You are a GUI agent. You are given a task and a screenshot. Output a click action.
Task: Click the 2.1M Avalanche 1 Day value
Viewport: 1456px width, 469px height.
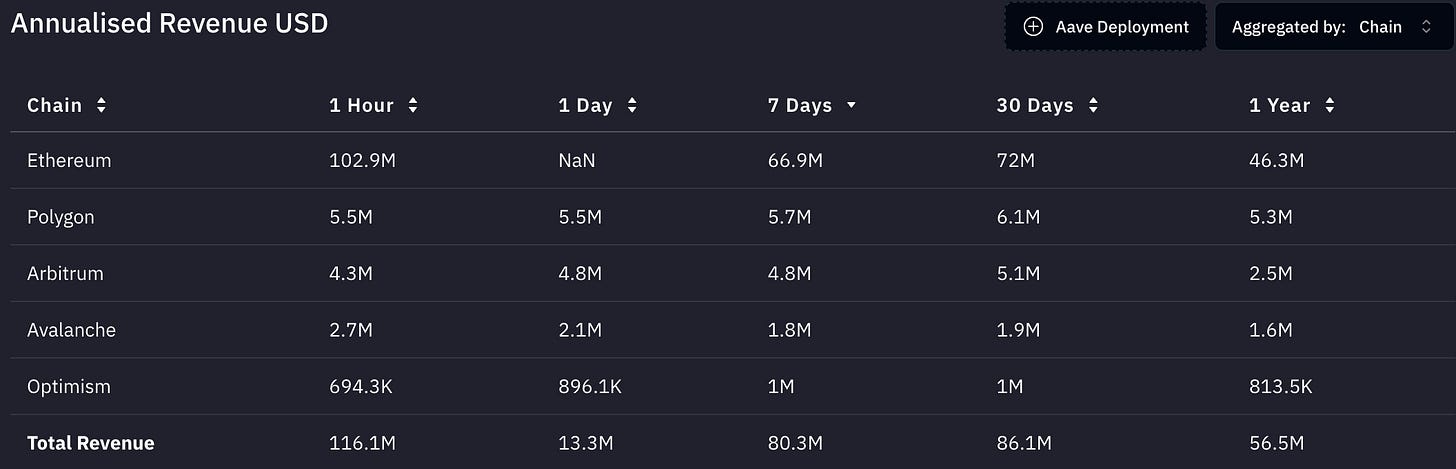pyautogui.click(x=580, y=329)
